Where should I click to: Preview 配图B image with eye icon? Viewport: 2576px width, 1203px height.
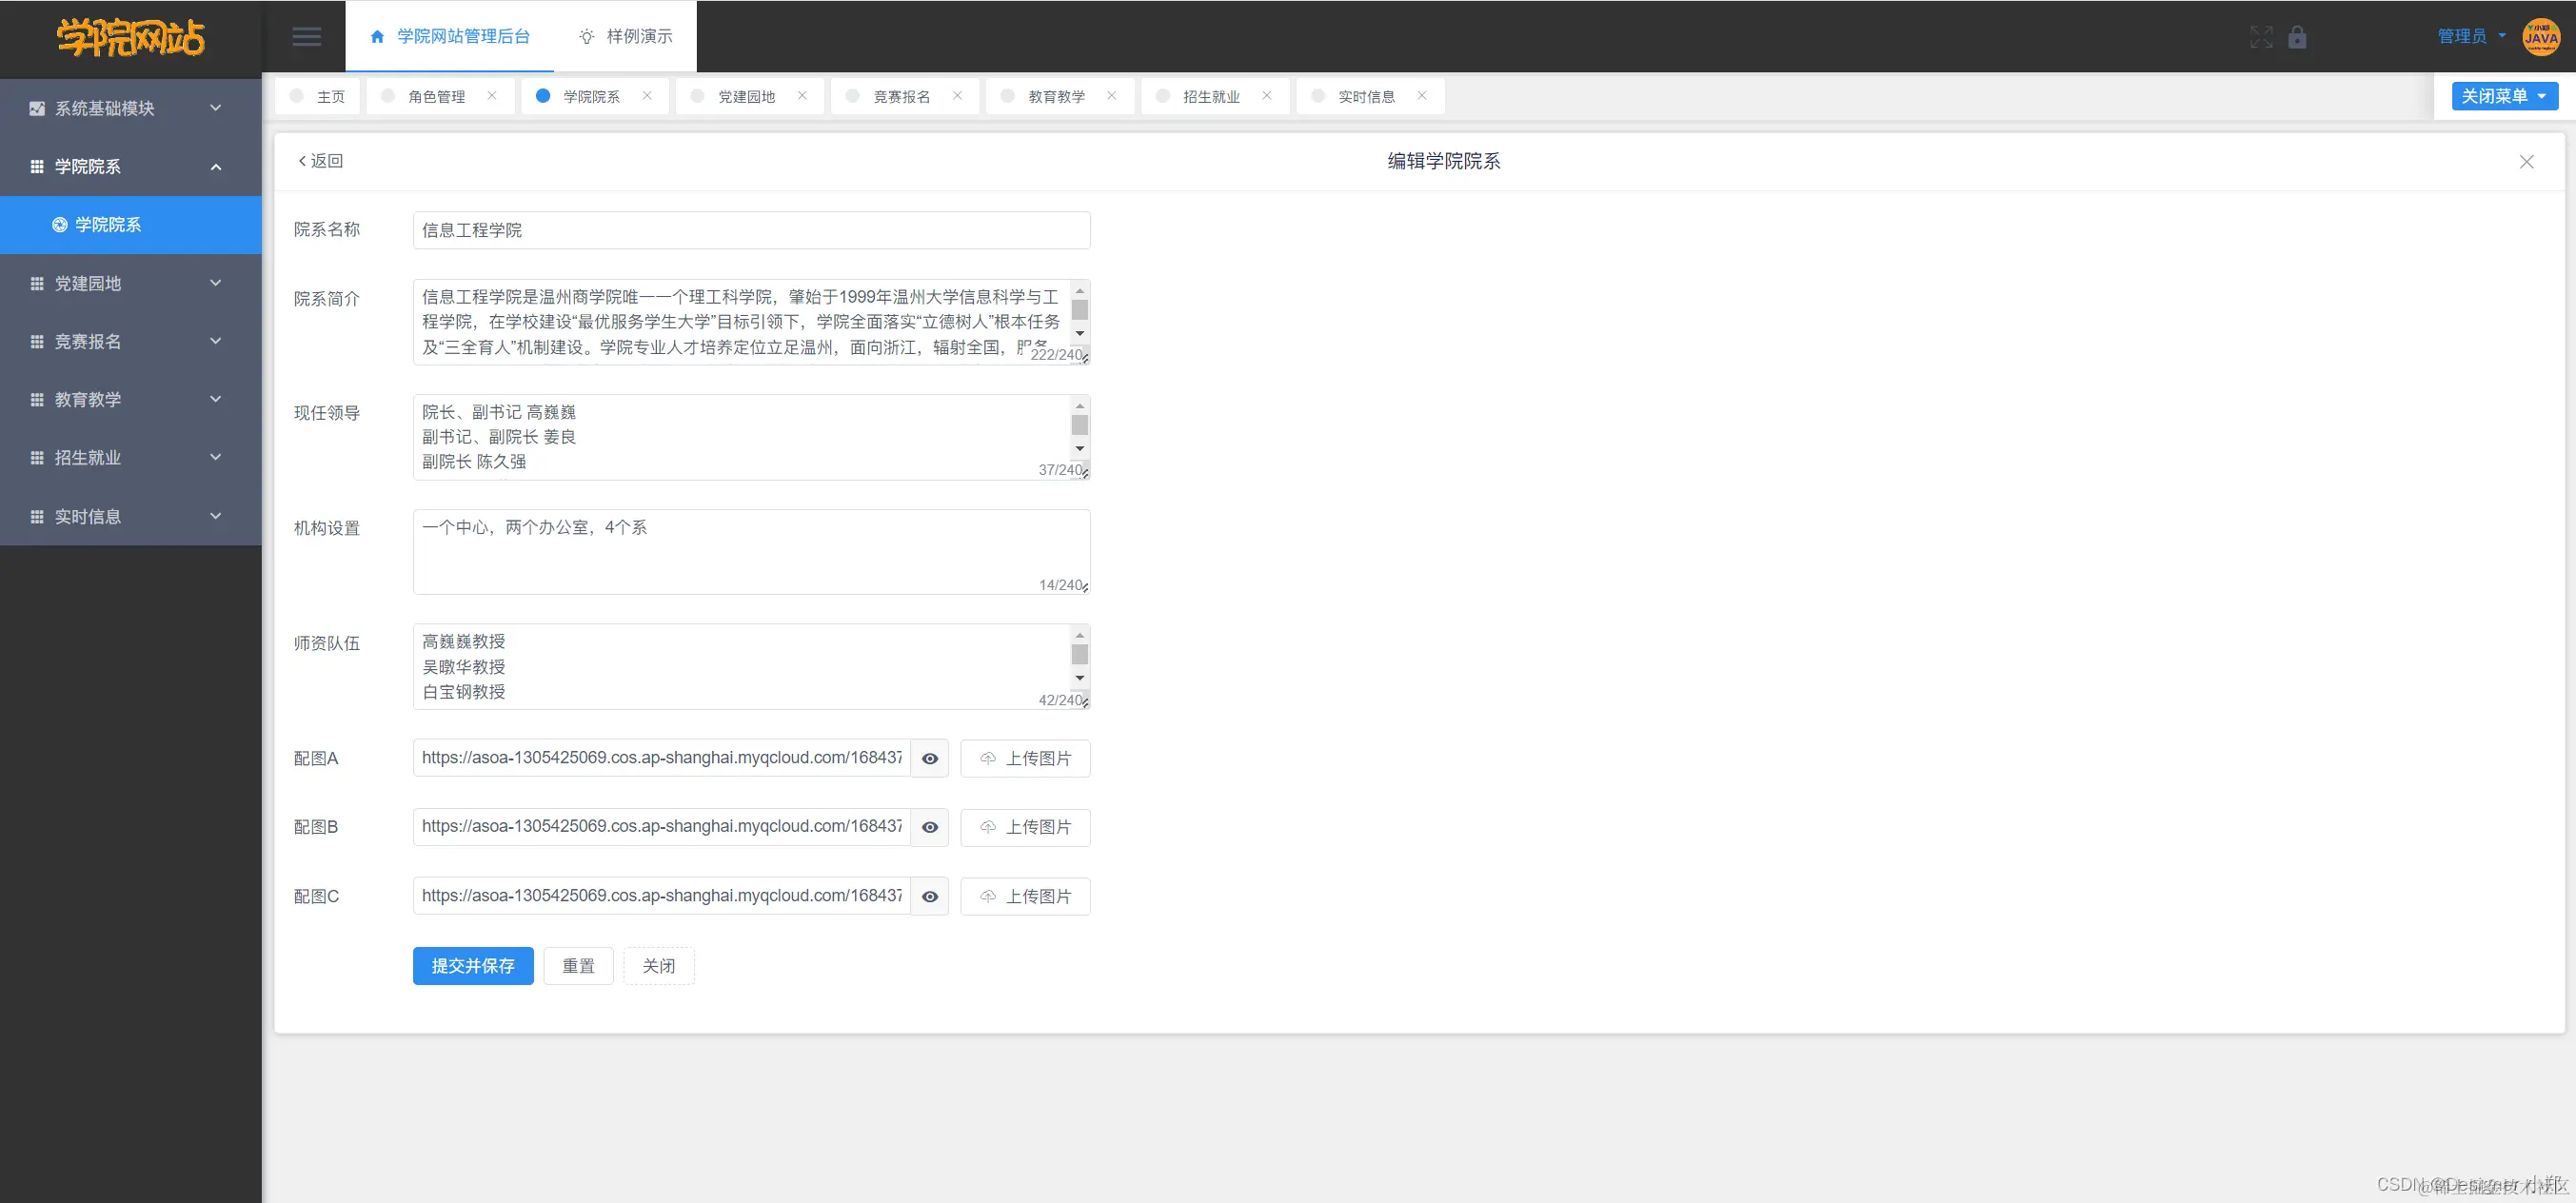point(929,828)
